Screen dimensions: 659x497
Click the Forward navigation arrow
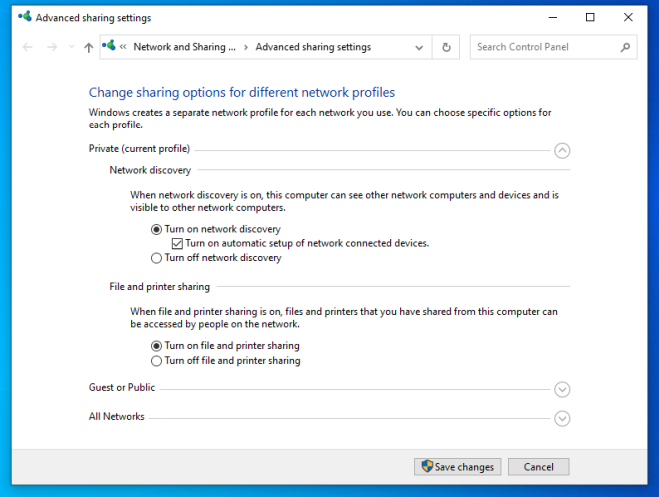[x=52, y=47]
